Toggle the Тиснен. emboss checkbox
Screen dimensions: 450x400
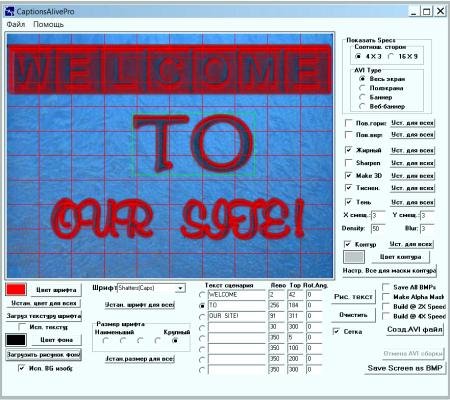point(348,188)
